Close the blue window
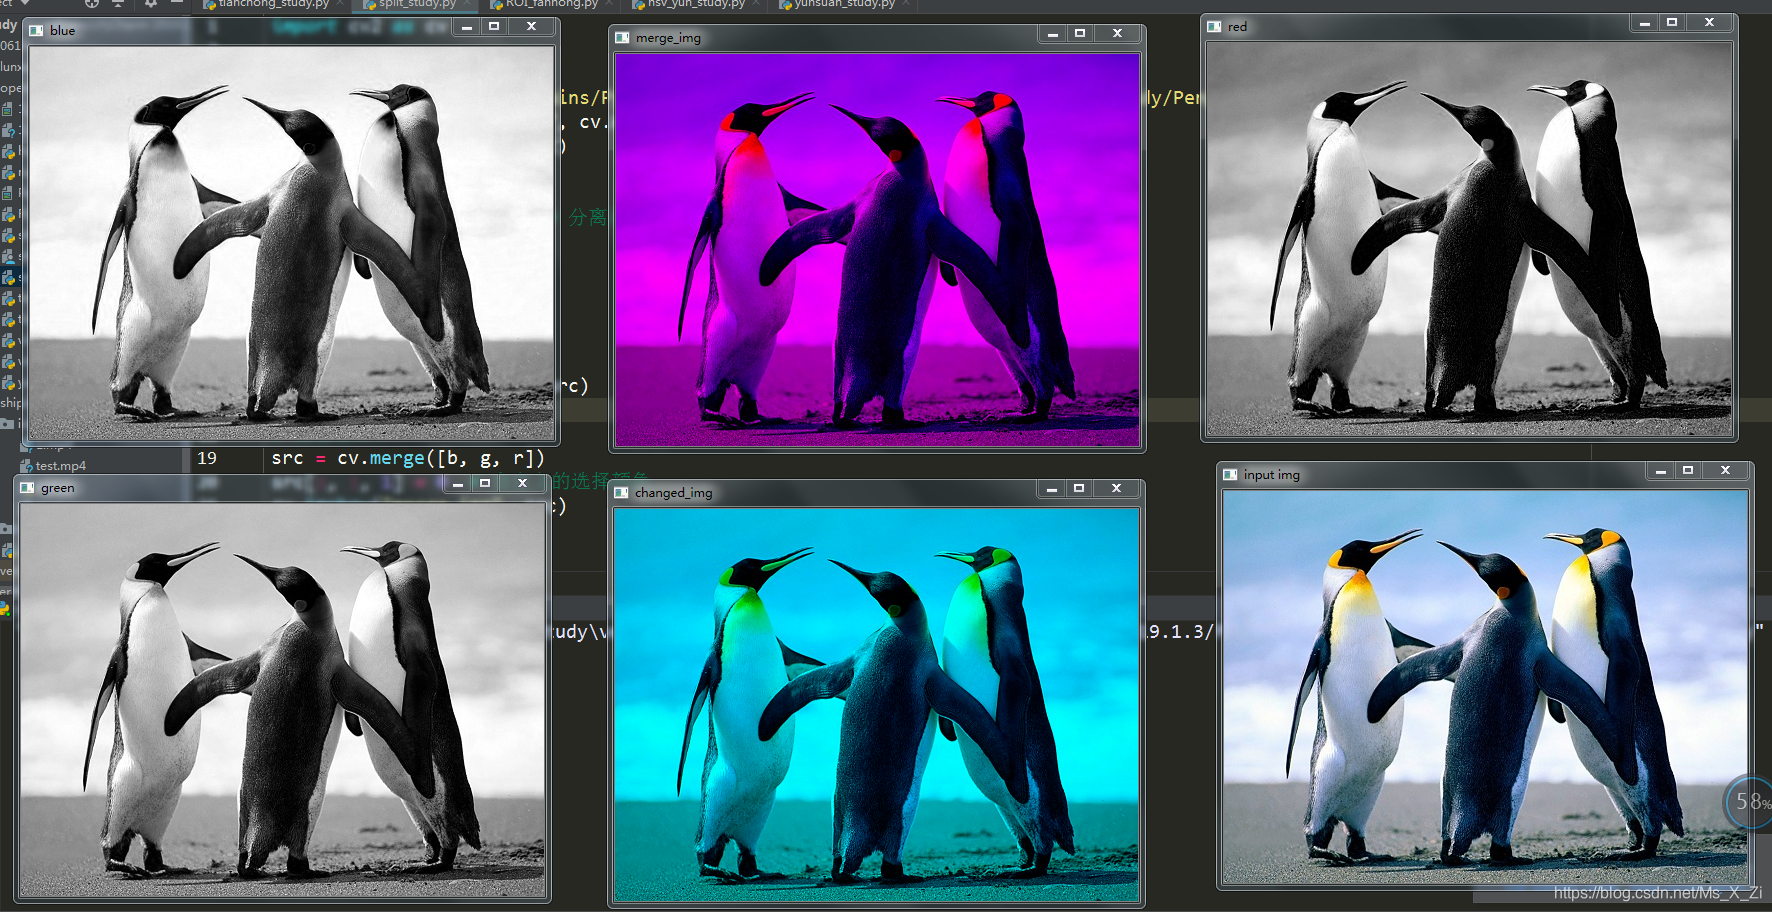Screen dimensions: 1772x912 531,27
